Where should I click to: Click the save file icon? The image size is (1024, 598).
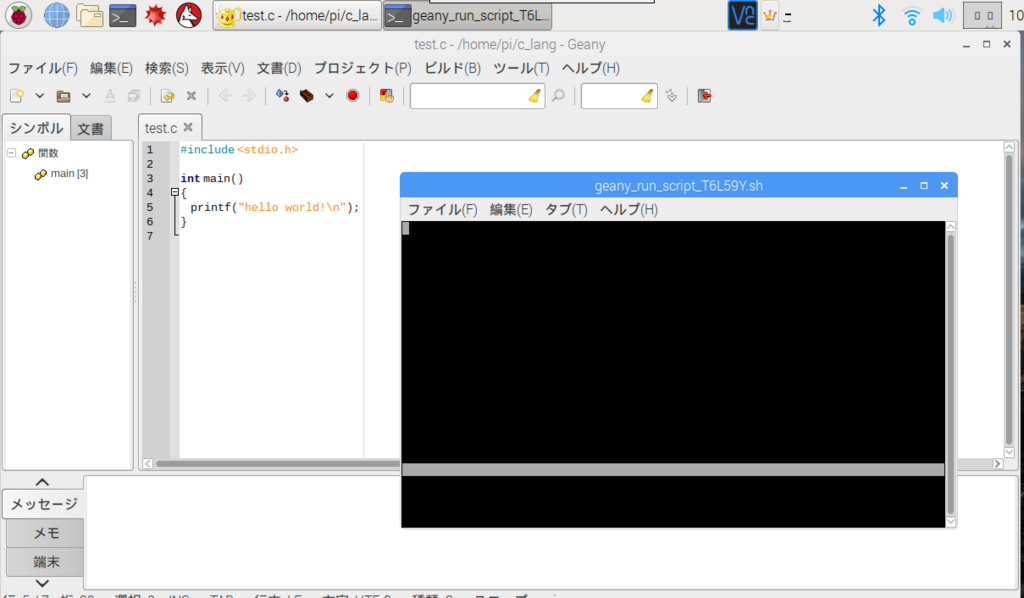pyautogui.click(x=110, y=96)
